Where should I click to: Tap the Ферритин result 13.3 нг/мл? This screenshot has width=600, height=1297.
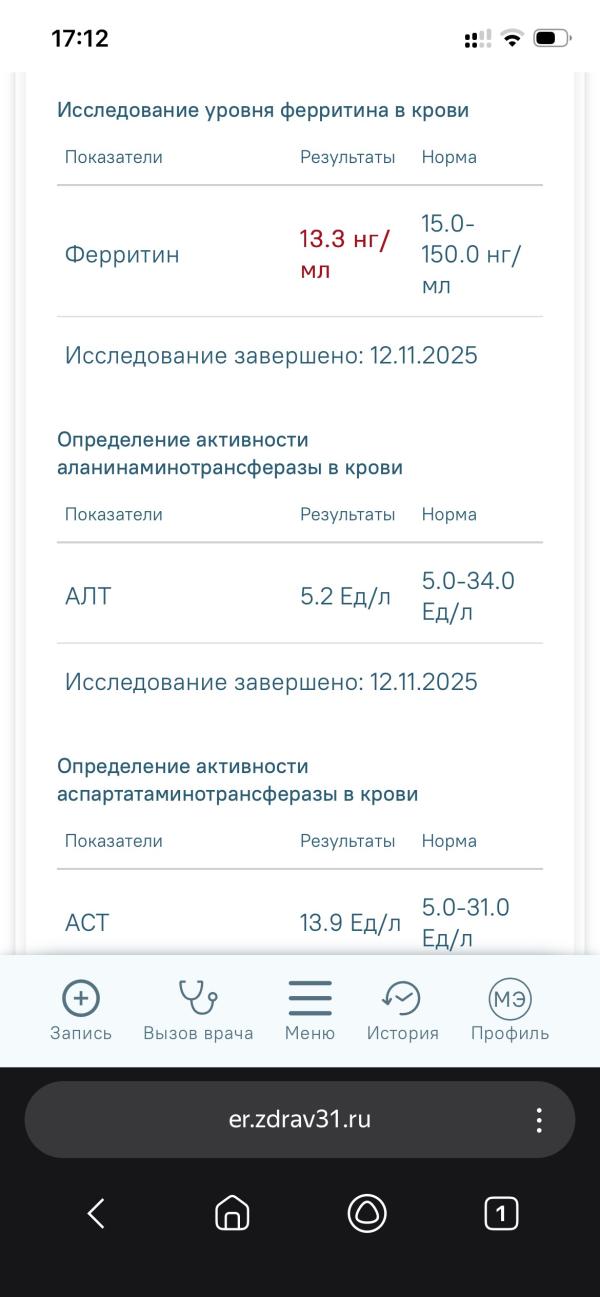[345, 254]
